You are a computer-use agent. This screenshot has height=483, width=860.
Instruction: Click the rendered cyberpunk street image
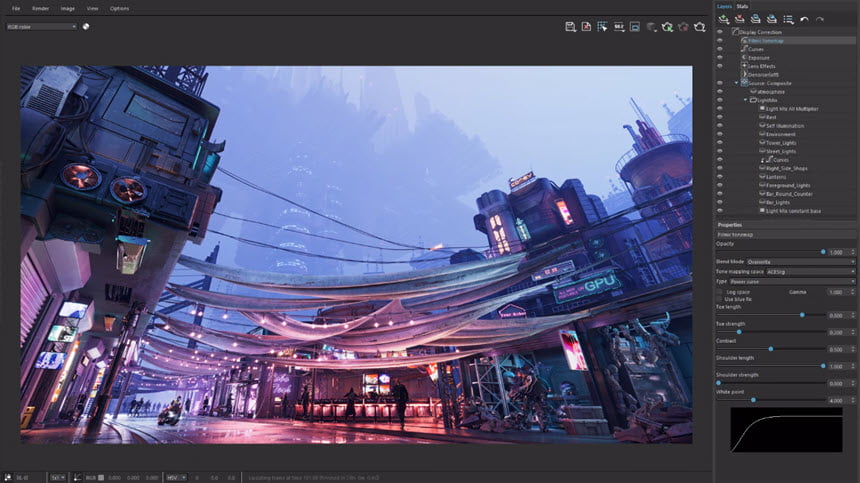pyautogui.click(x=357, y=255)
